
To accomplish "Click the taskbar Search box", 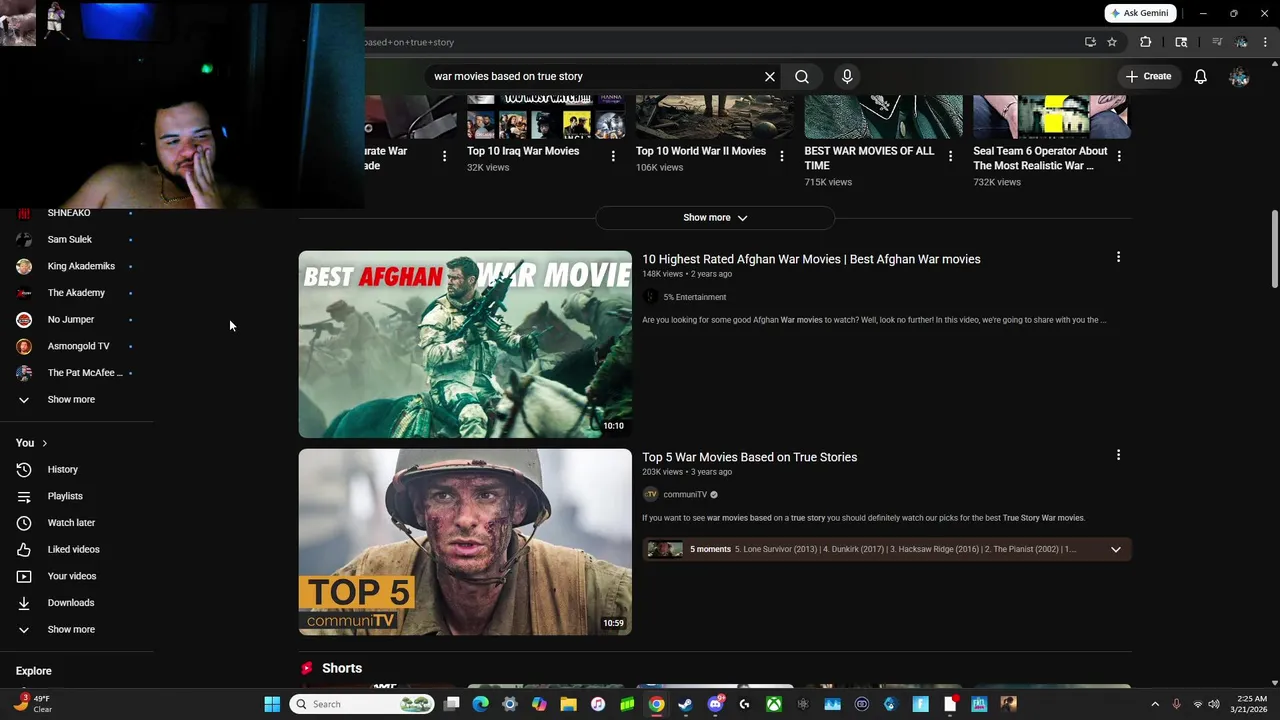I will 363,704.
